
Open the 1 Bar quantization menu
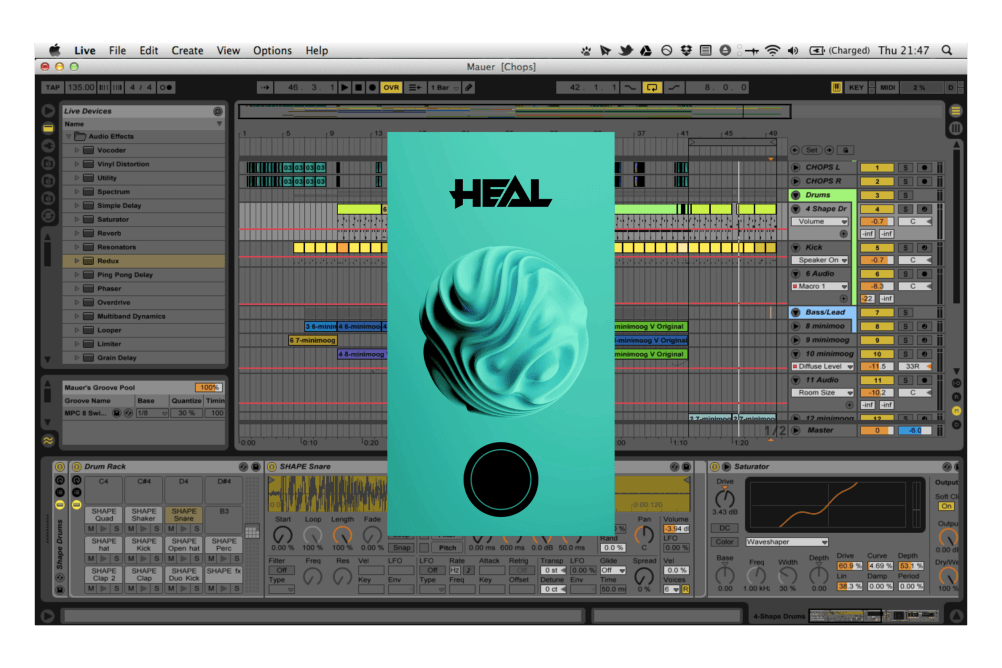click(x=444, y=88)
